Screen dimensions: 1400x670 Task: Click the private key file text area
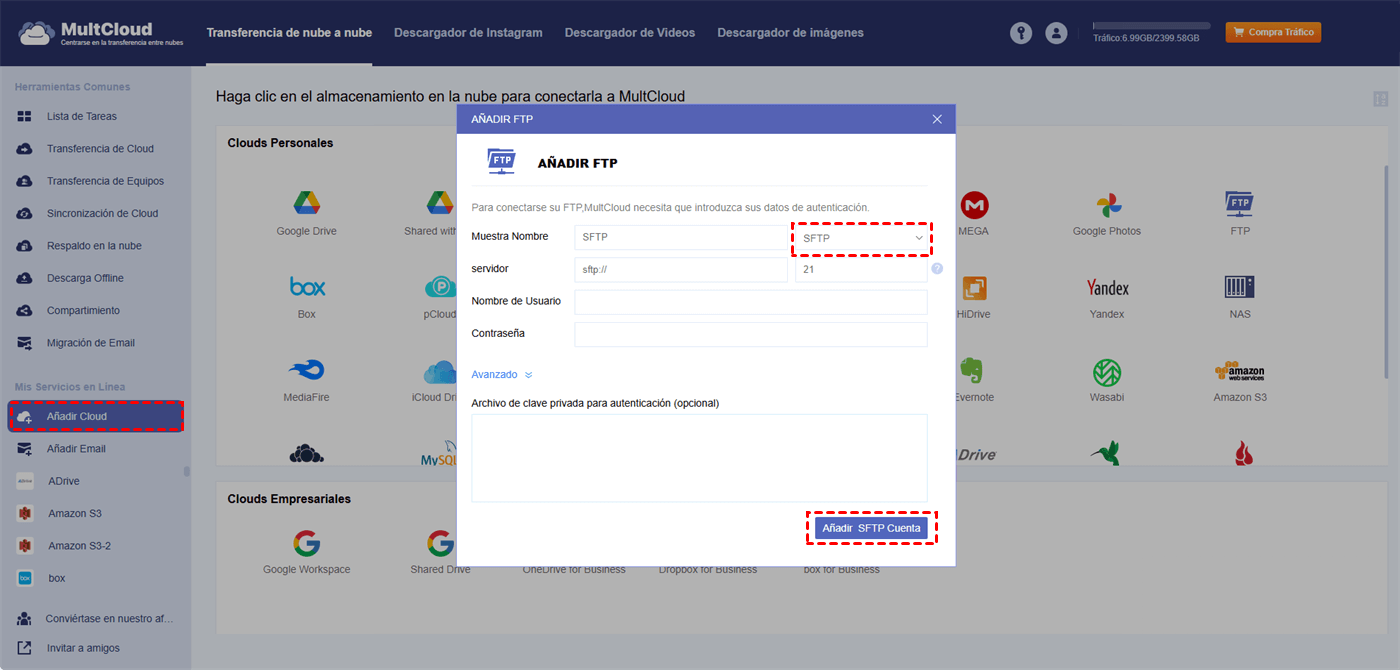pos(699,458)
